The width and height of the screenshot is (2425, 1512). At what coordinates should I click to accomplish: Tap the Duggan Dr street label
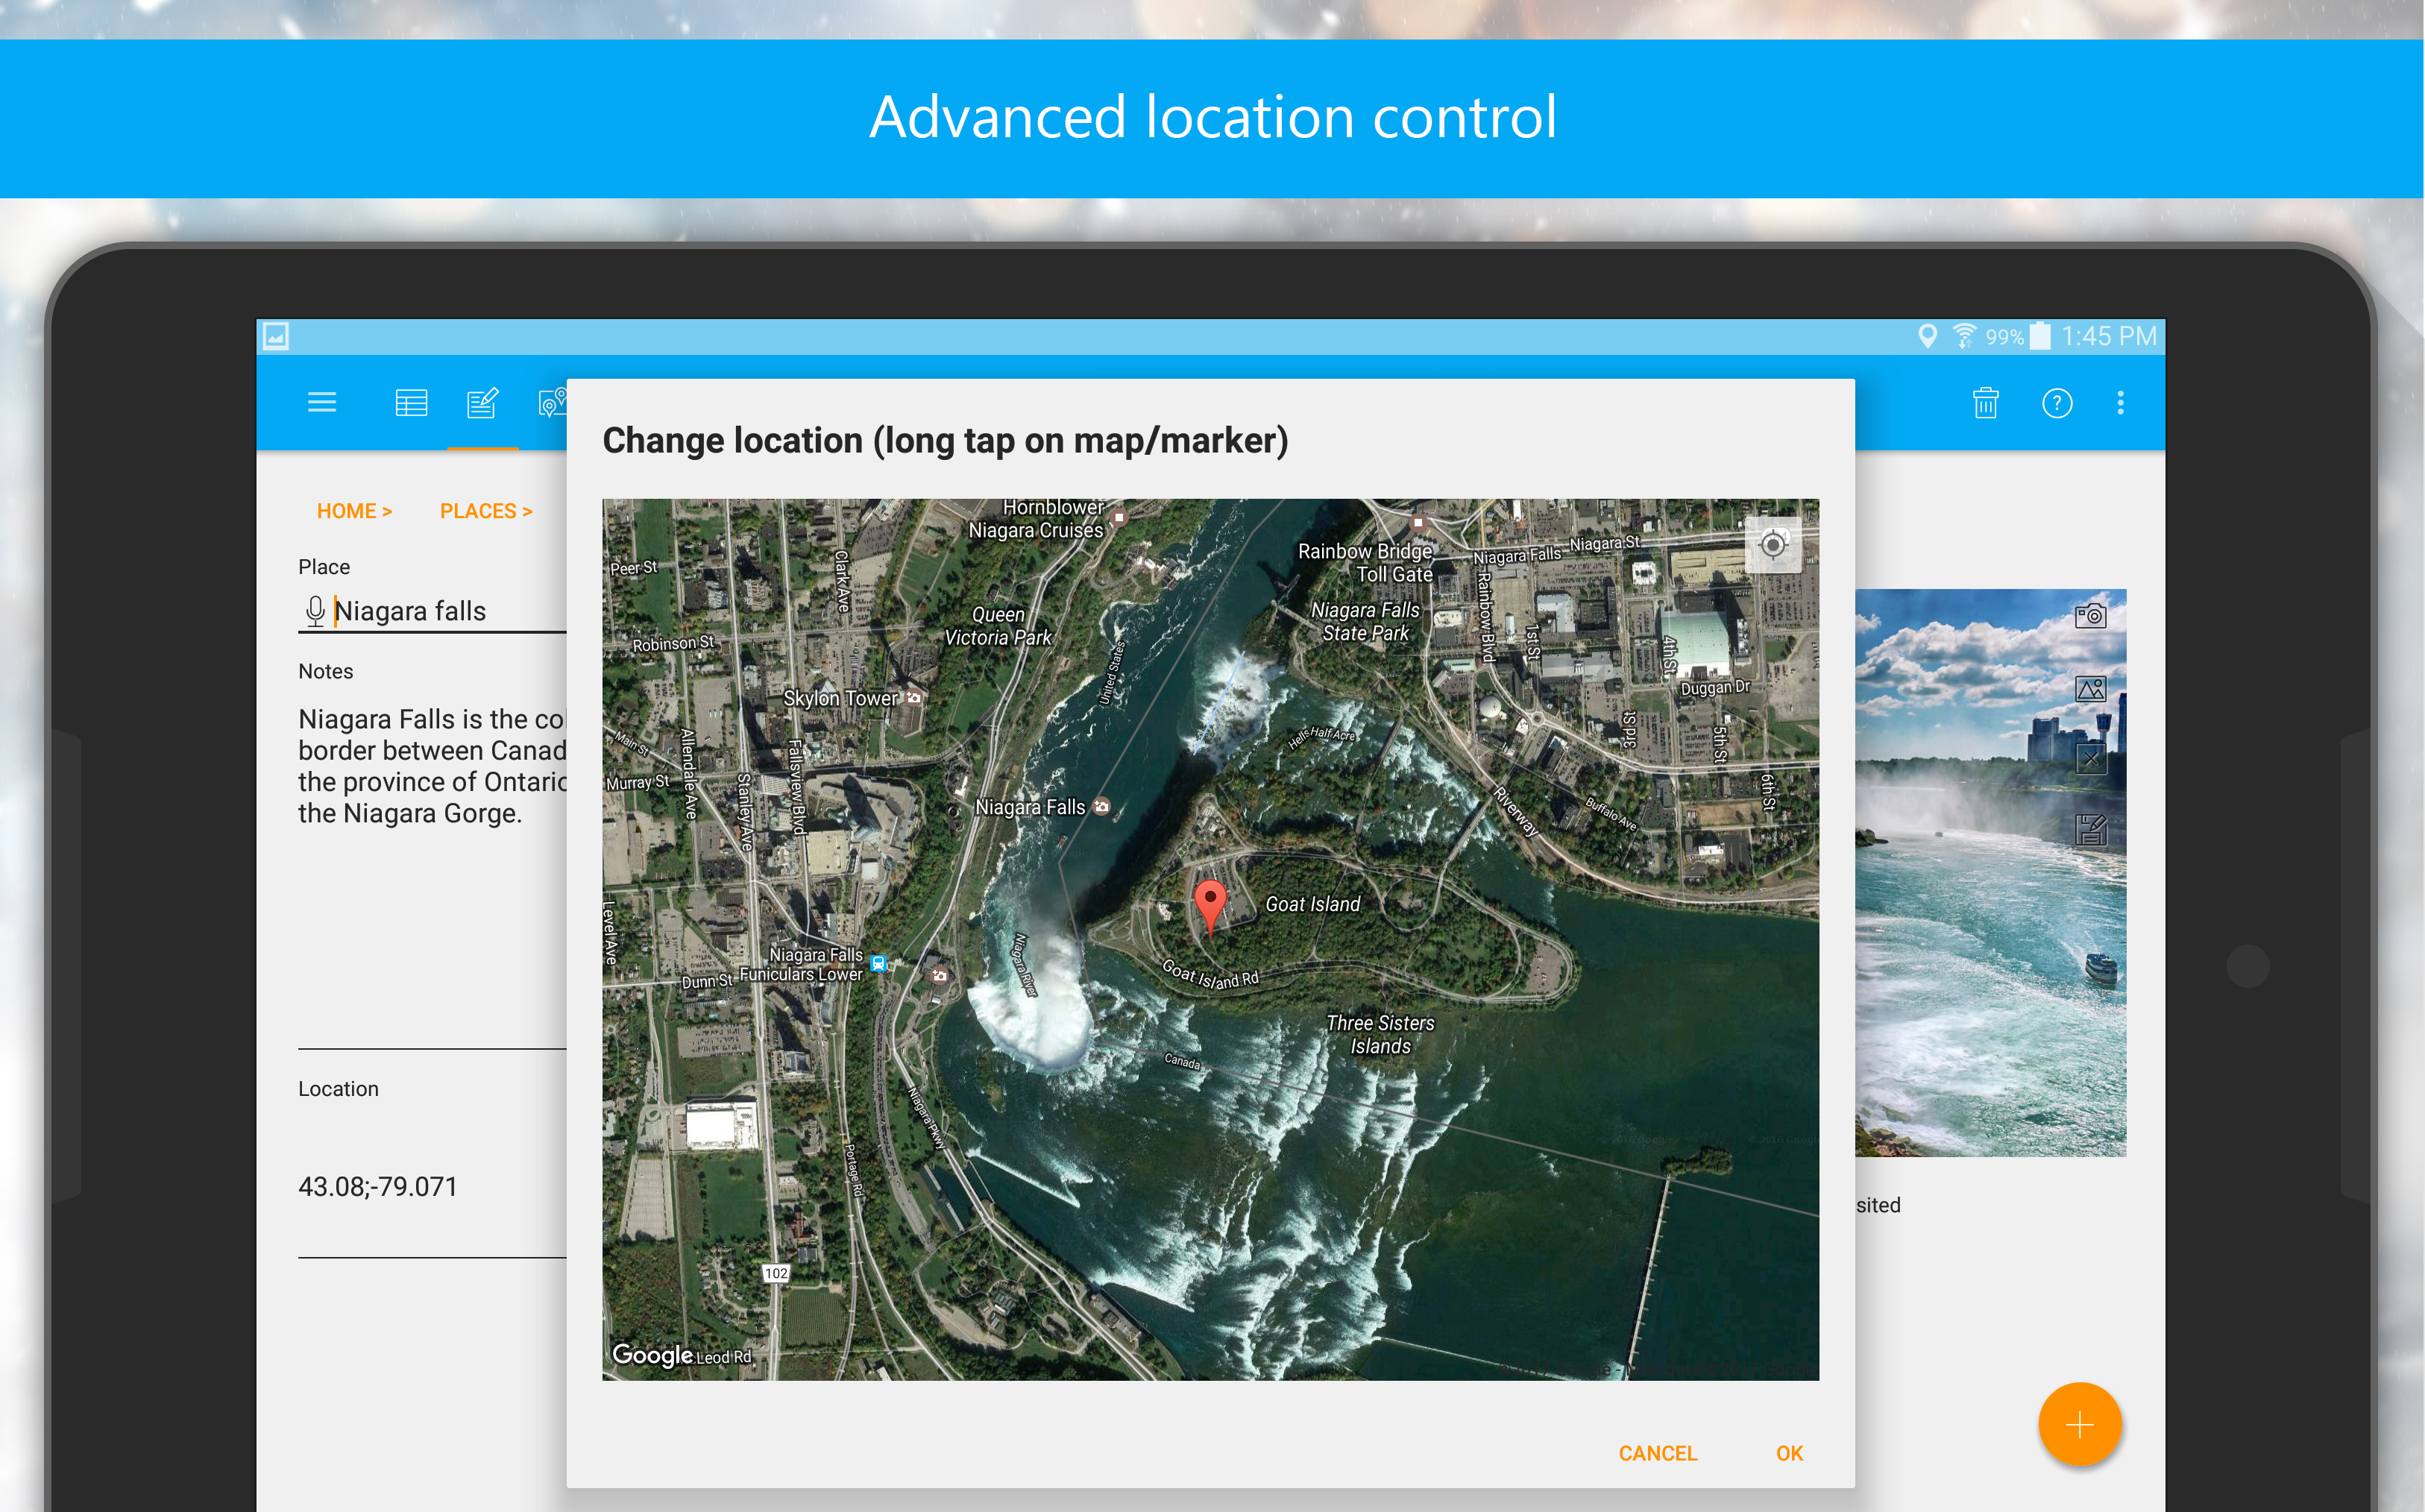tap(1715, 688)
